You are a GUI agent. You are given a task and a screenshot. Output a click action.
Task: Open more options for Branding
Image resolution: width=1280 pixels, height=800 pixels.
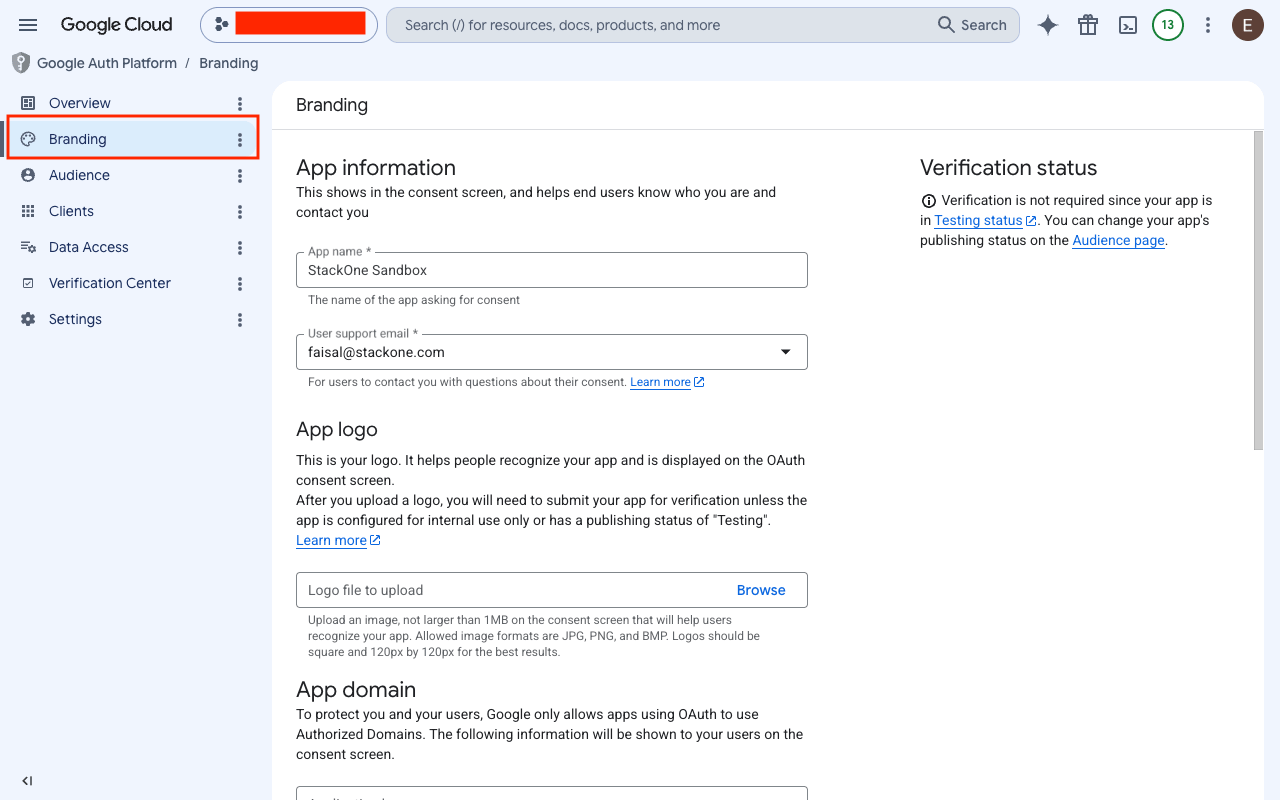coord(240,140)
